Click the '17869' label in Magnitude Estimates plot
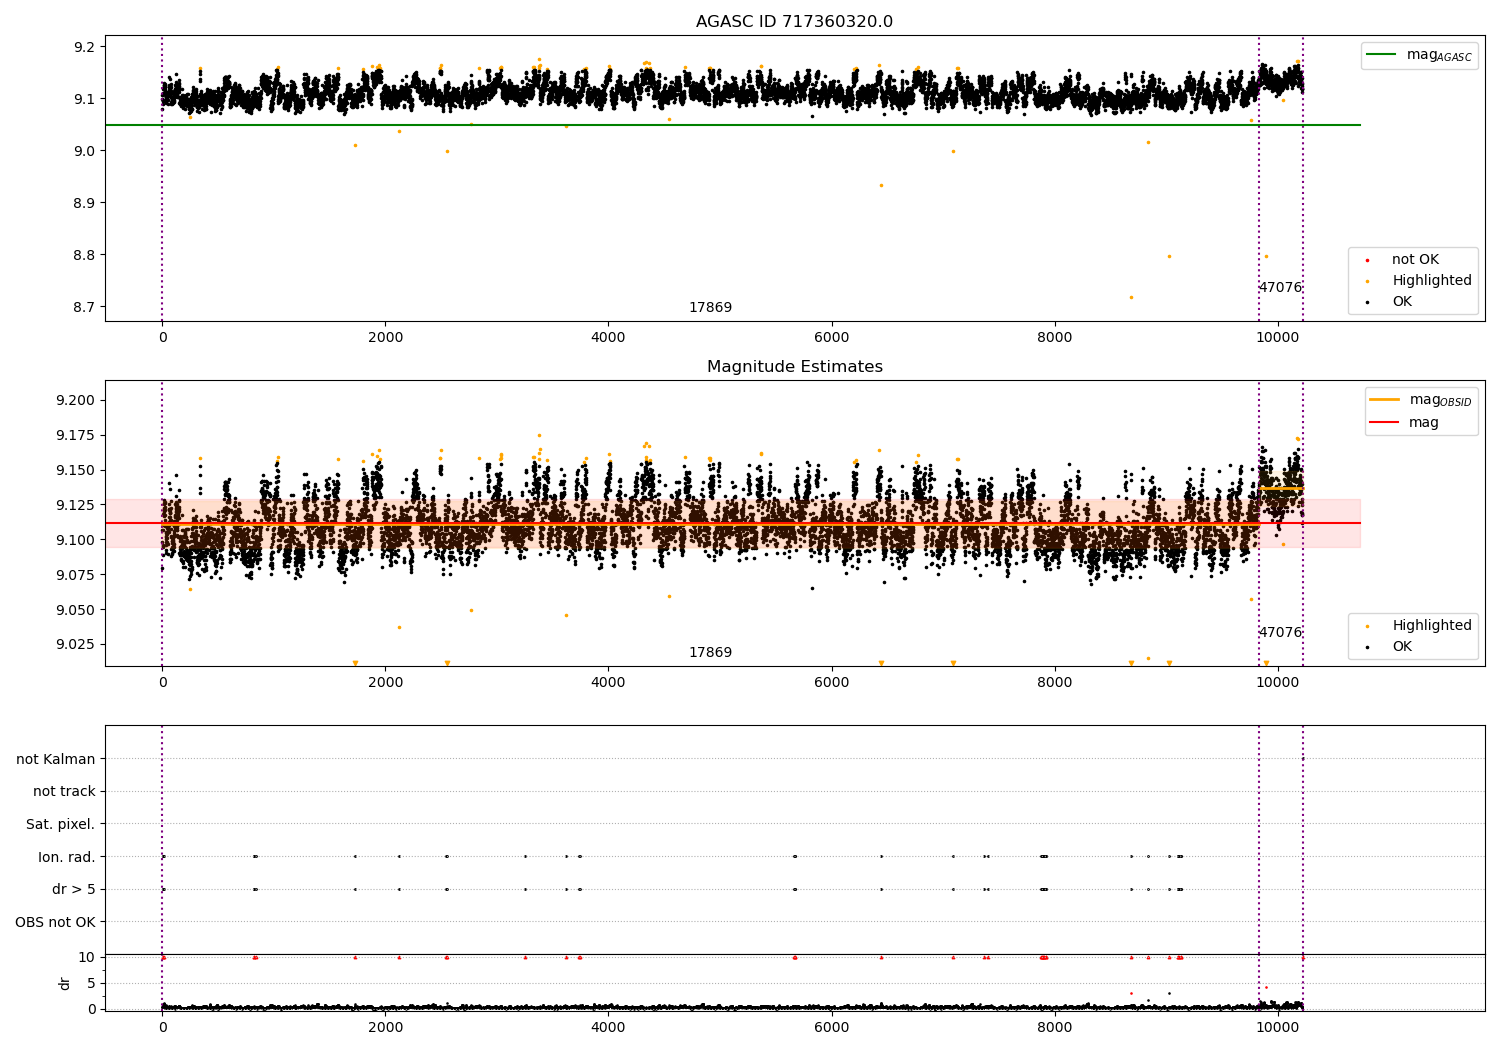Viewport: 1500px width, 1050px height. 710,653
